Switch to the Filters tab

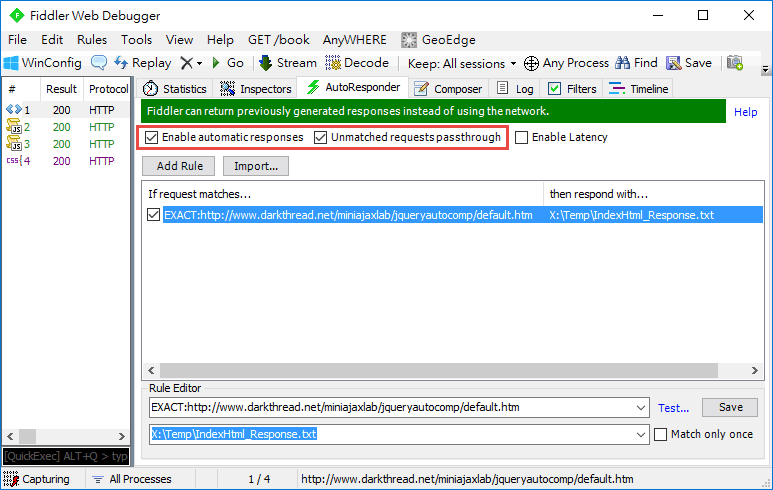tap(572, 89)
